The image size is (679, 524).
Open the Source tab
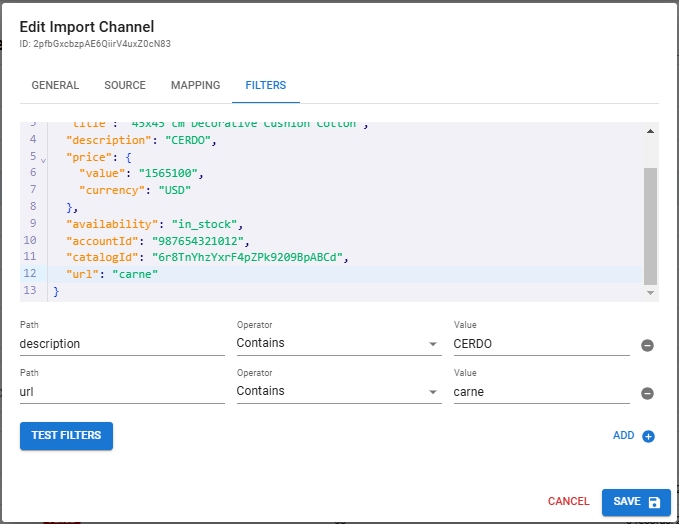pos(125,86)
